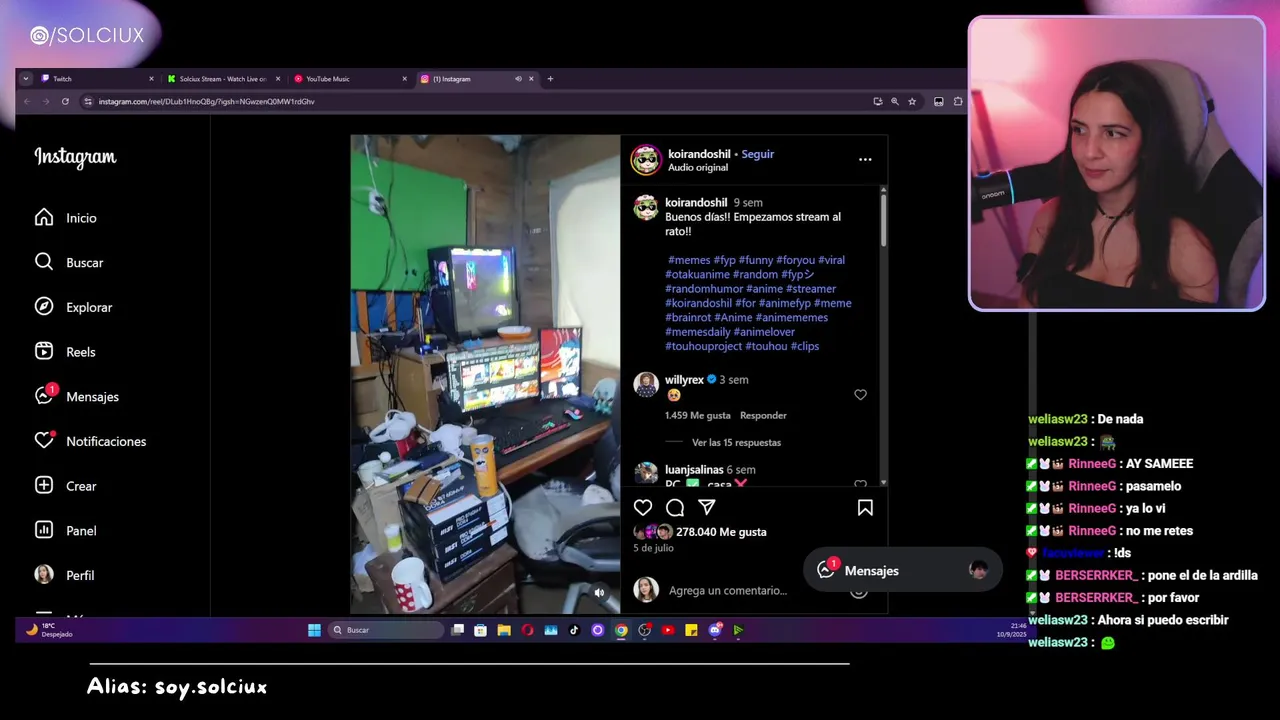
Task: Mute the reel video audio
Action: (x=599, y=593)
